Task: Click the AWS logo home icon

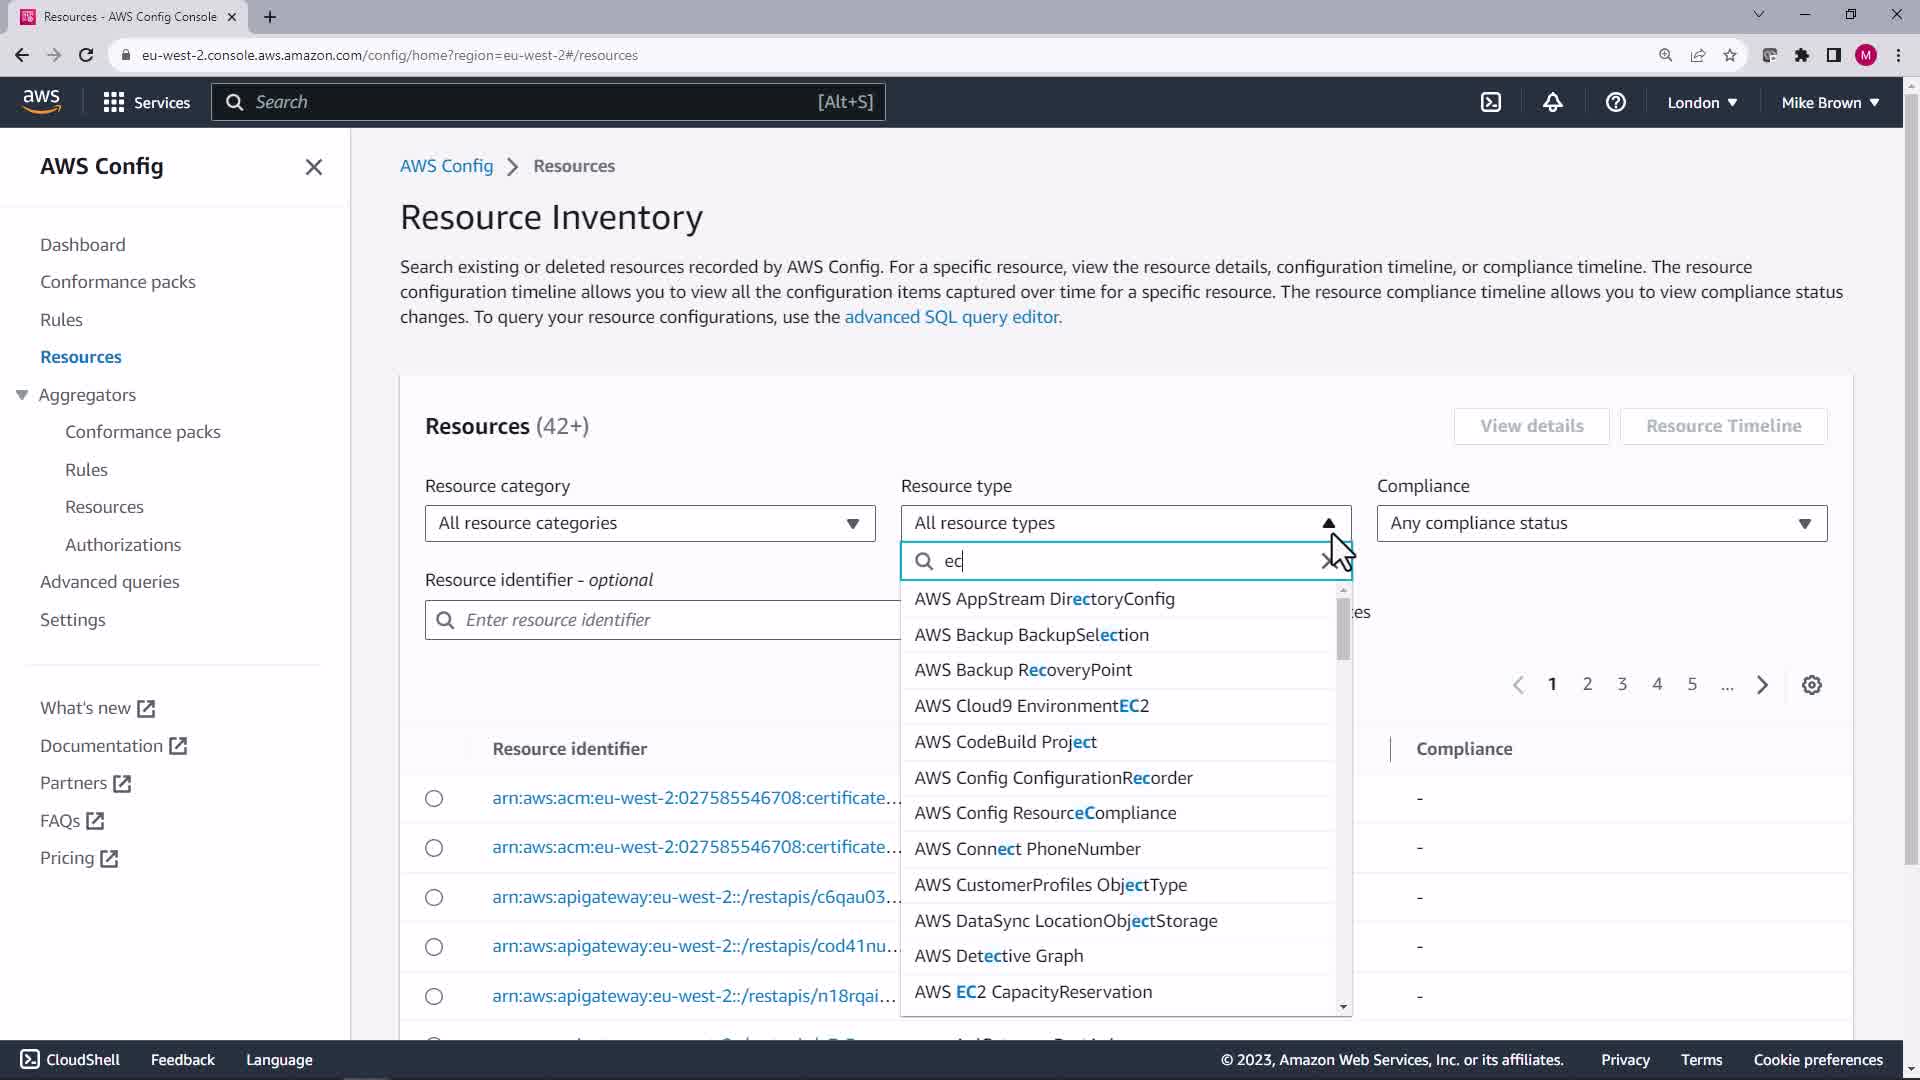Action: [x=41, y=101]
